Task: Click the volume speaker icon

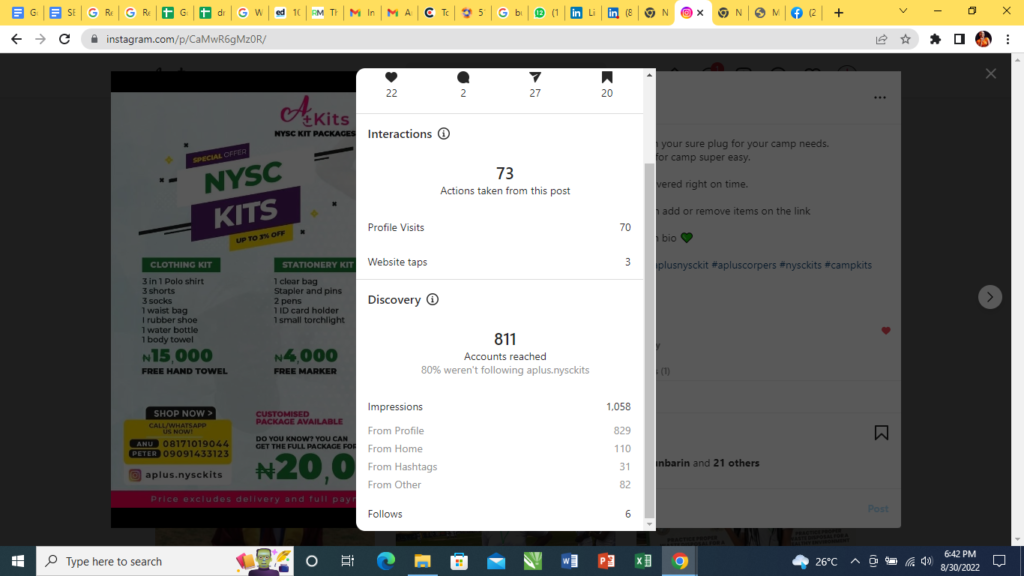Action: [x=926, y=561]
